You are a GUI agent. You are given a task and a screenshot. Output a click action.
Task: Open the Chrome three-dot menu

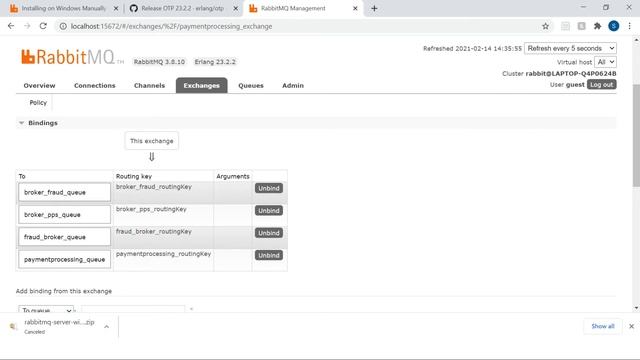click(x=629, y=26)
